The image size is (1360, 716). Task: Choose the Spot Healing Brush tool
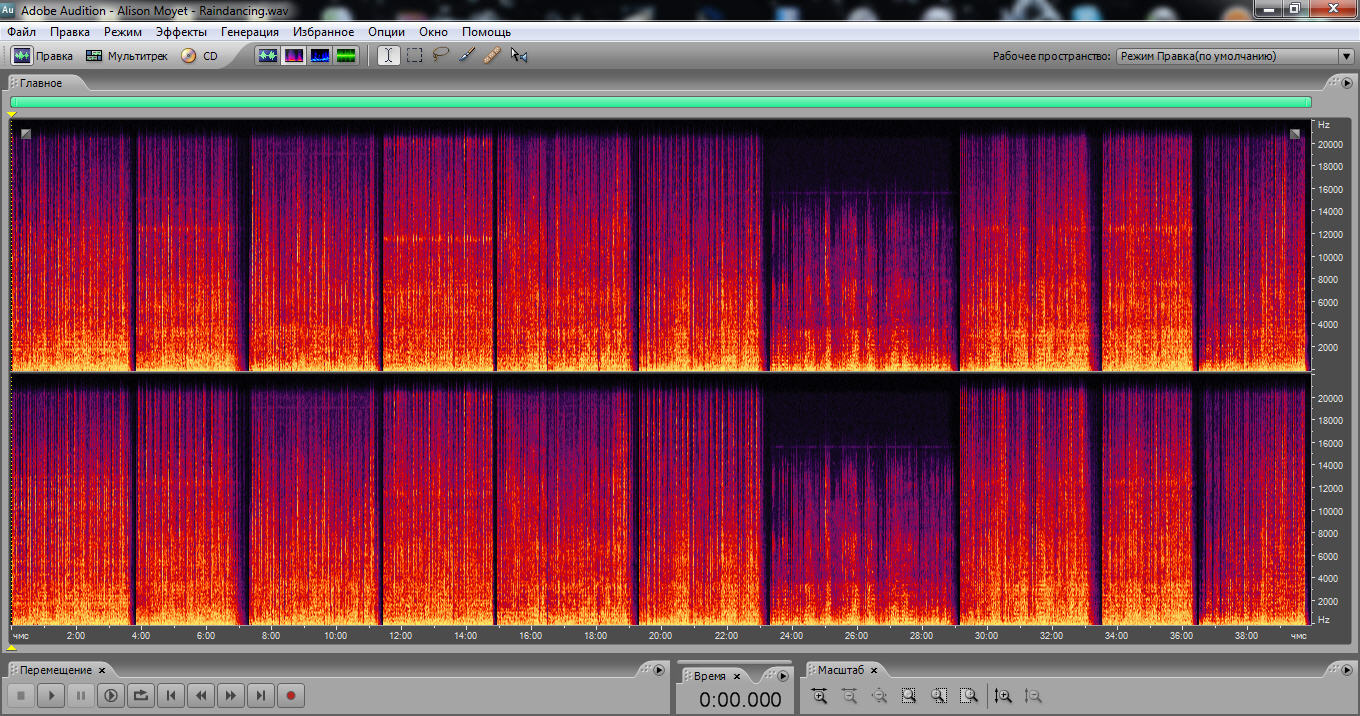pyautogui.click(x=492, y=56)
